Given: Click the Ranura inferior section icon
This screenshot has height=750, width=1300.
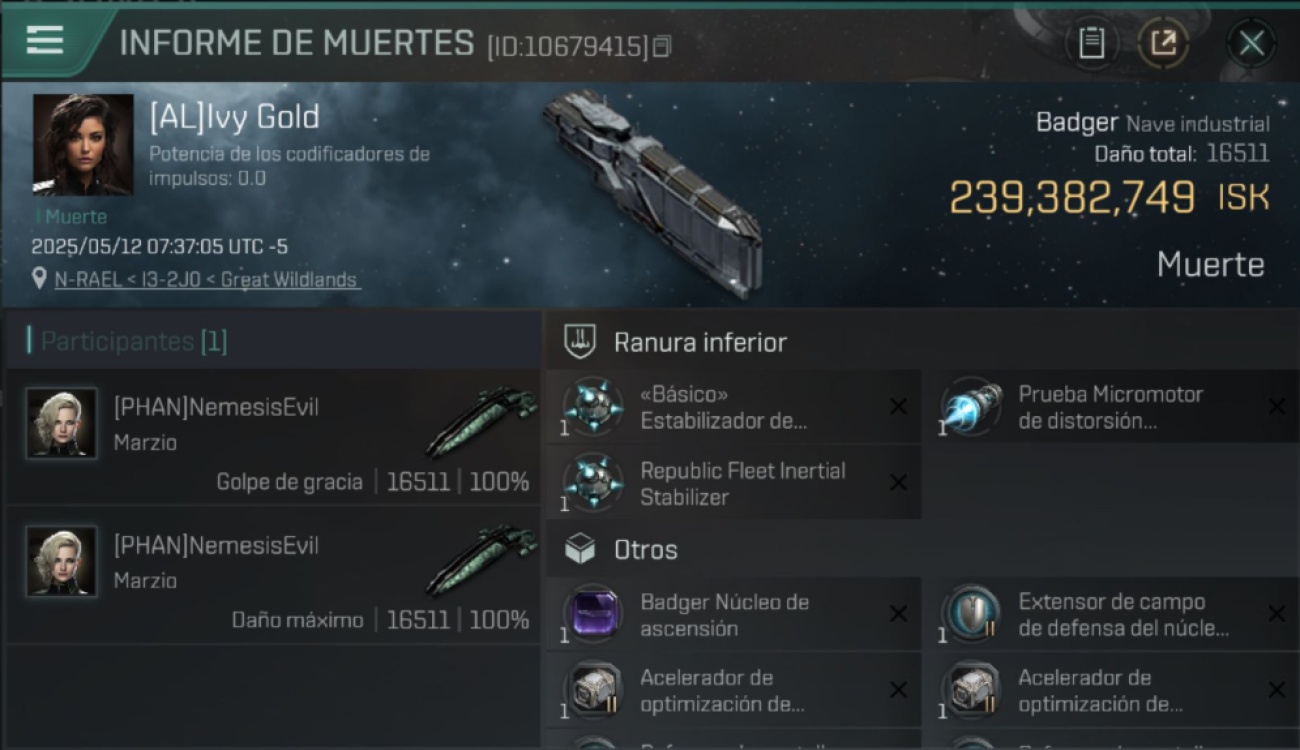Looking at the screenshot, I should click(580, 342).
